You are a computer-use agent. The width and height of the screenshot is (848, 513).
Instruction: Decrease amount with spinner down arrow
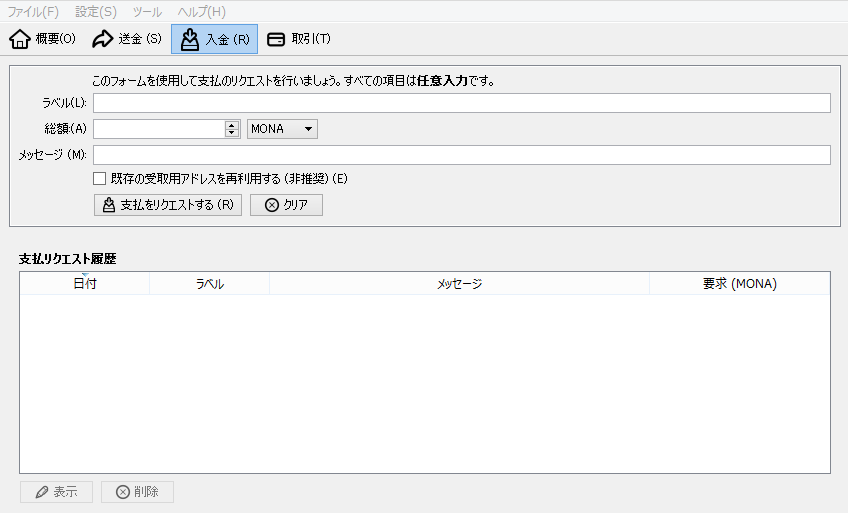click(232, 133)
